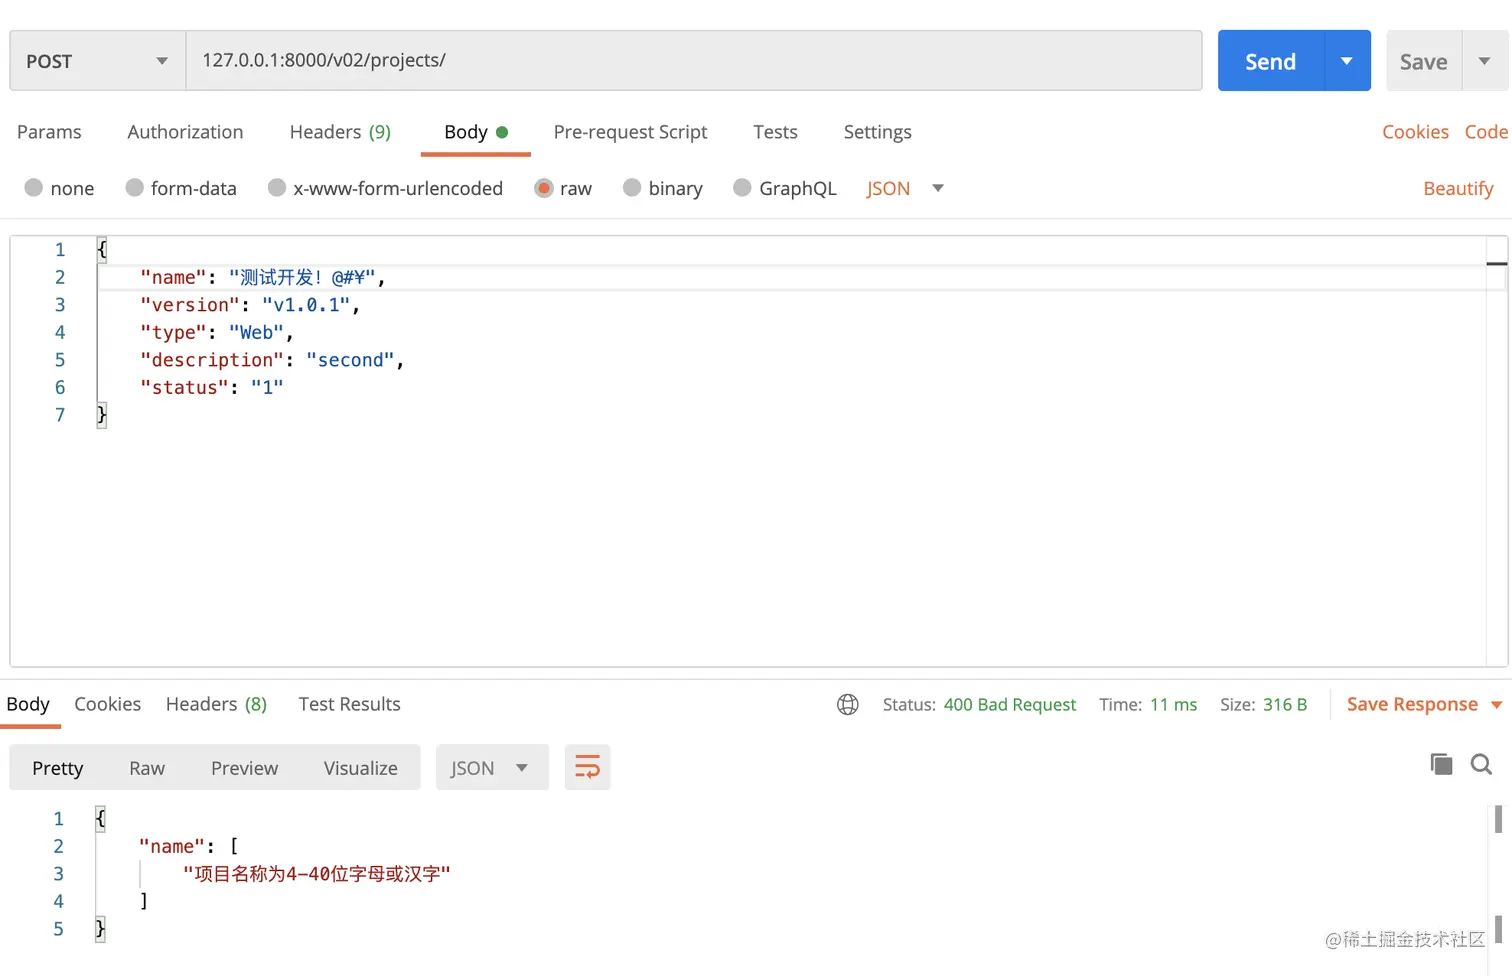Image resolution: width=1512 pixels, height=976 pixels.
Task: Choose the form-data body type
Action: coord(135,188)
